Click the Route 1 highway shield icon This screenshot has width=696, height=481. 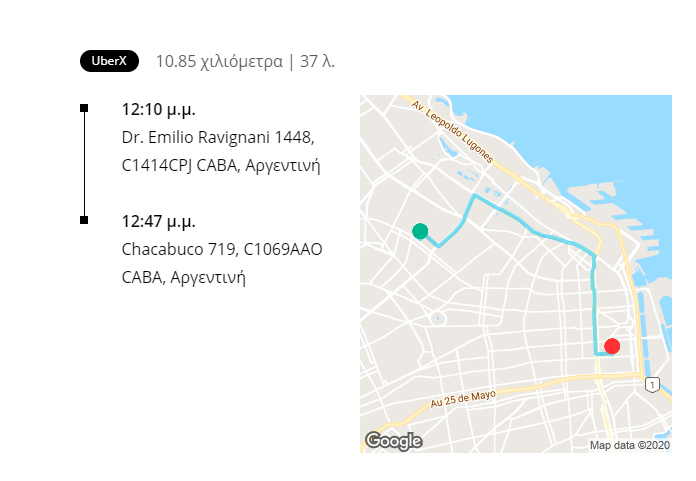tap(652, 384)
